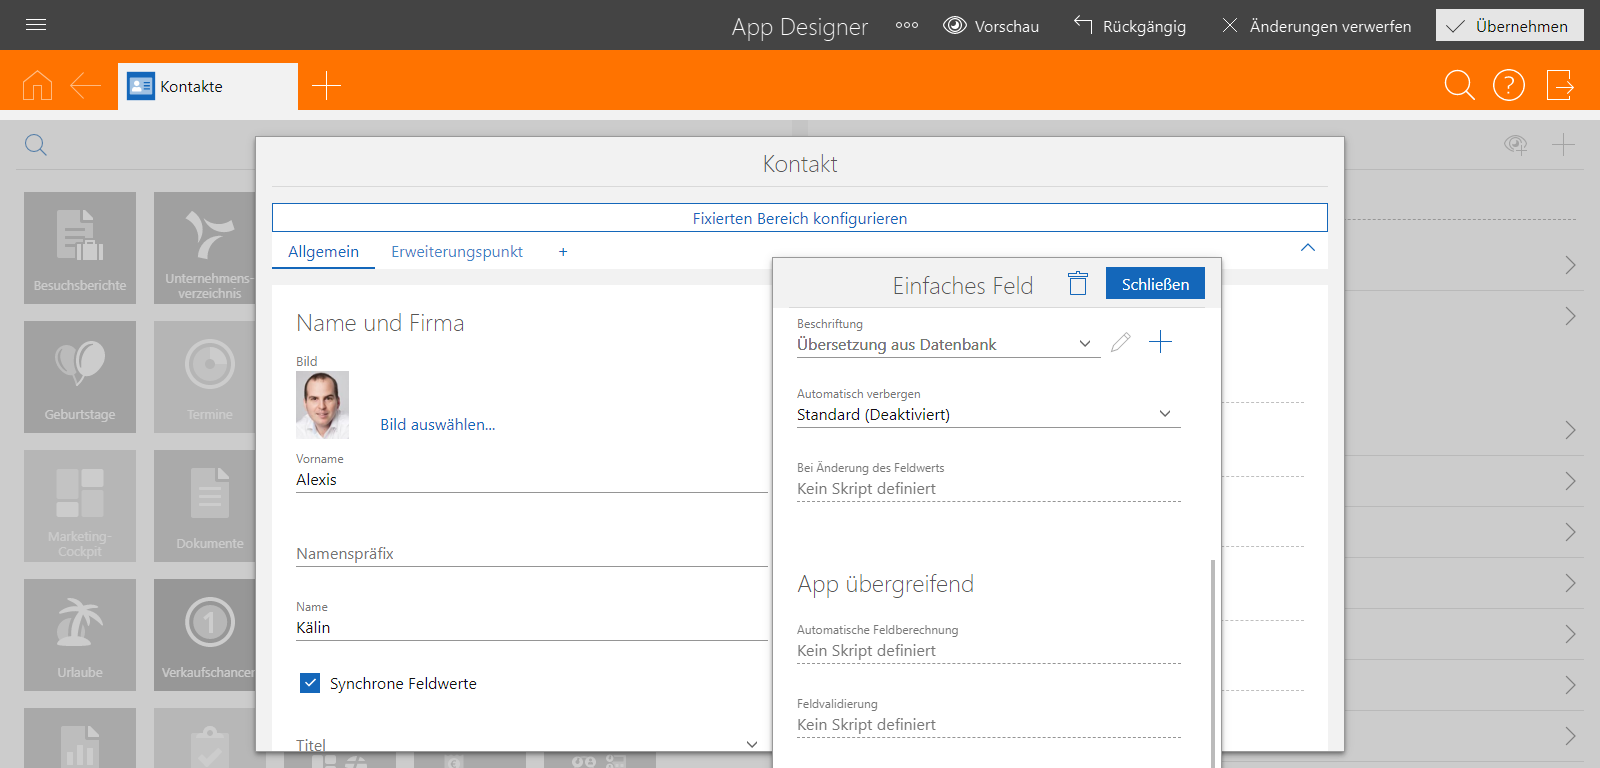
Task: Click Feldvalidierung script field
Action: [988, 725]
